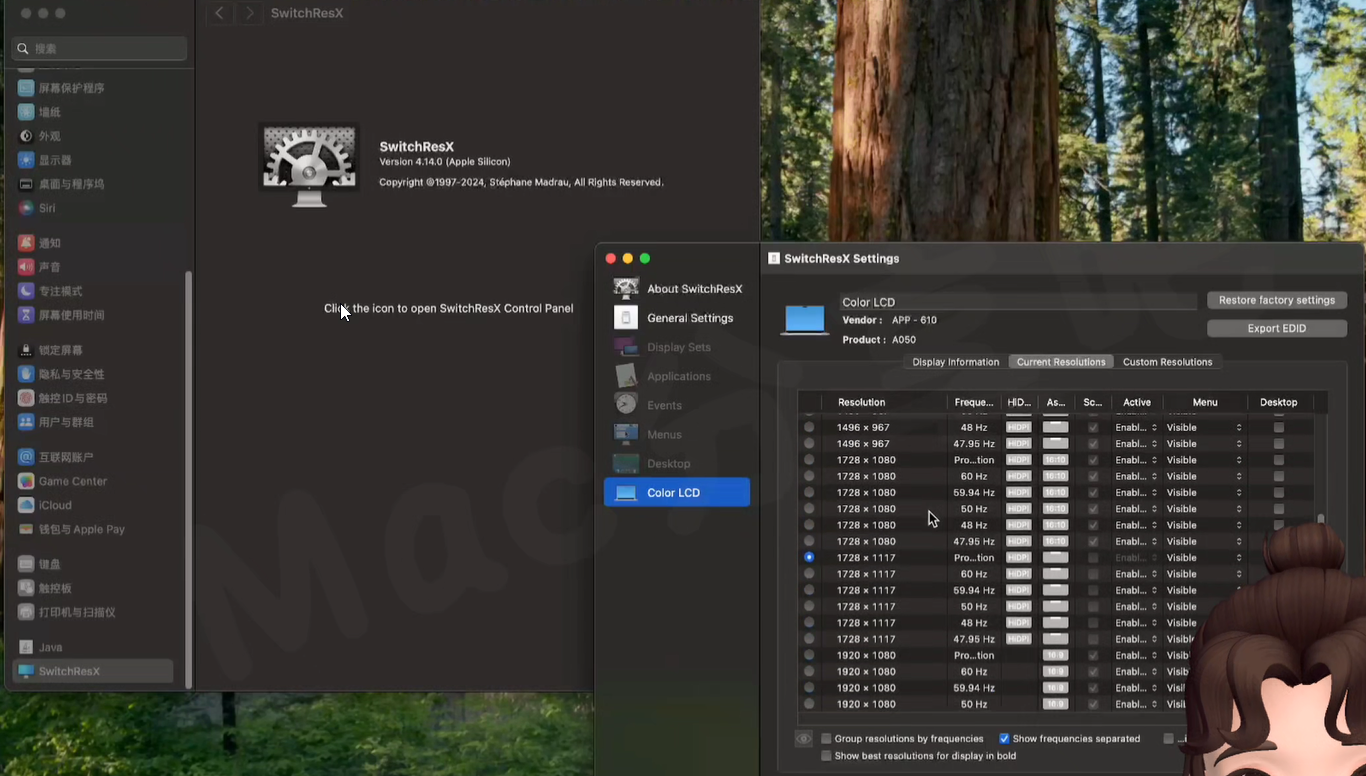Image resolution: width=1366 pixels, height=776 pixels.
Task: Switch to the Custom Resolutions tab
Action: click(x=1168, y=361)
